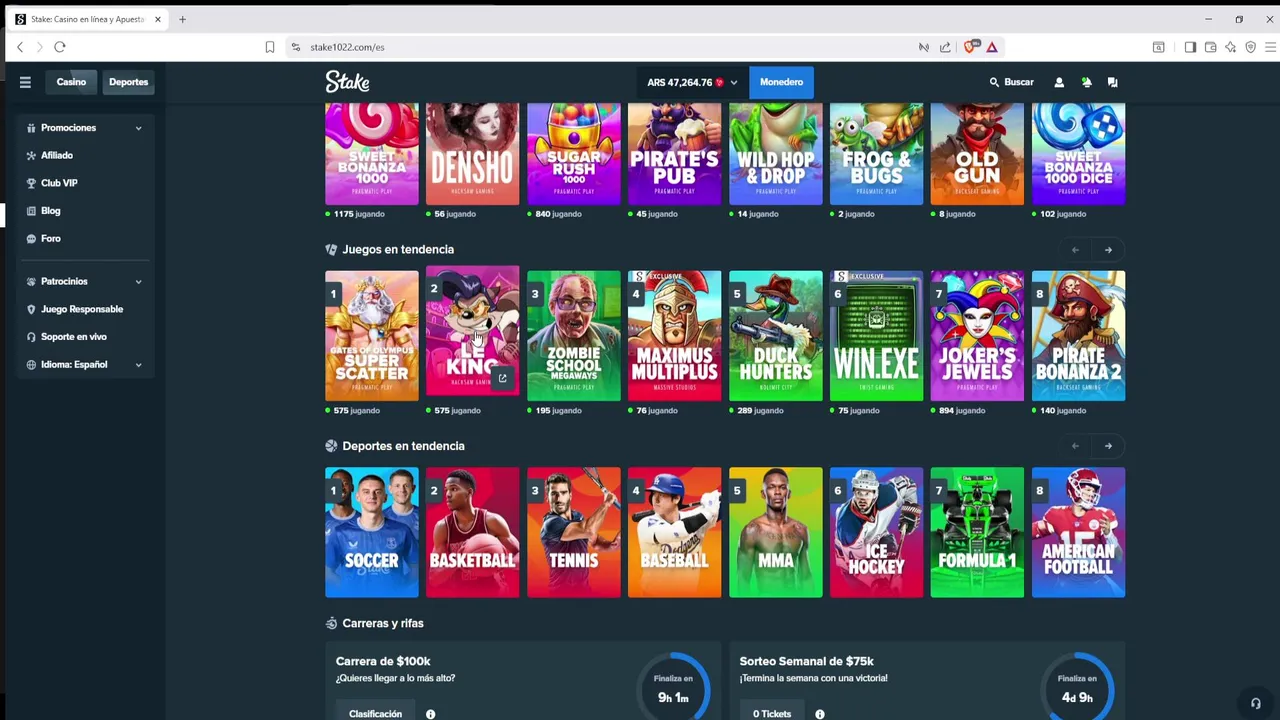Switch to the Deportes tab

(x=128, y=82)
